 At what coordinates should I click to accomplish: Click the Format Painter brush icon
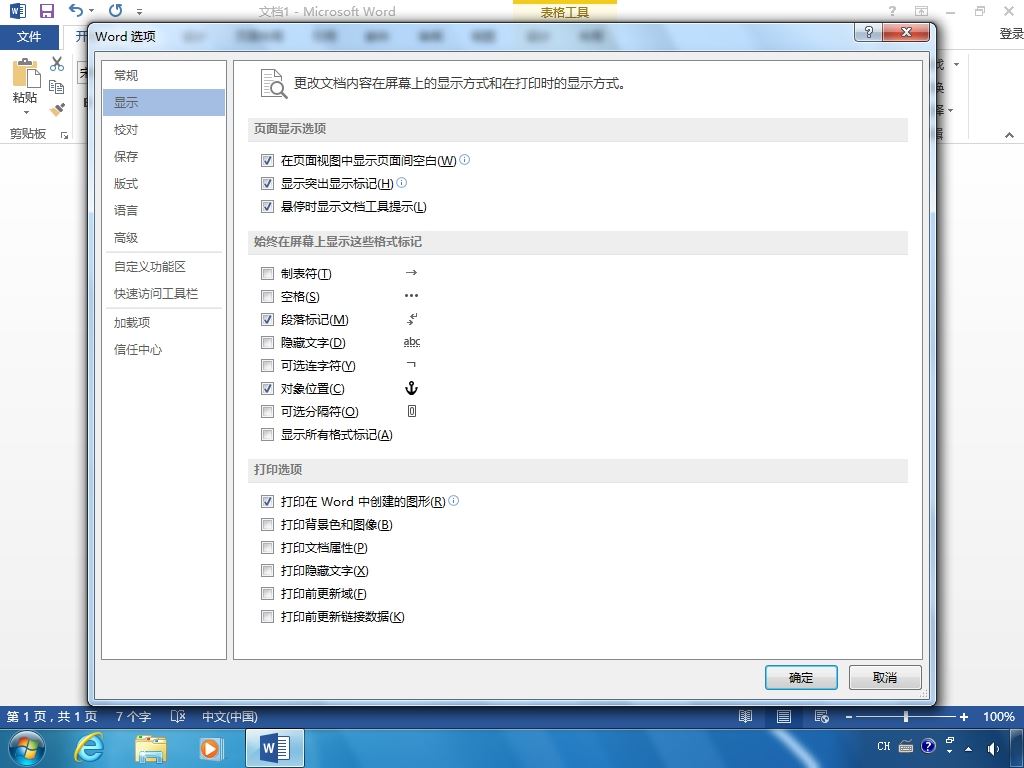pyautogui.click(x=57, y=109)
